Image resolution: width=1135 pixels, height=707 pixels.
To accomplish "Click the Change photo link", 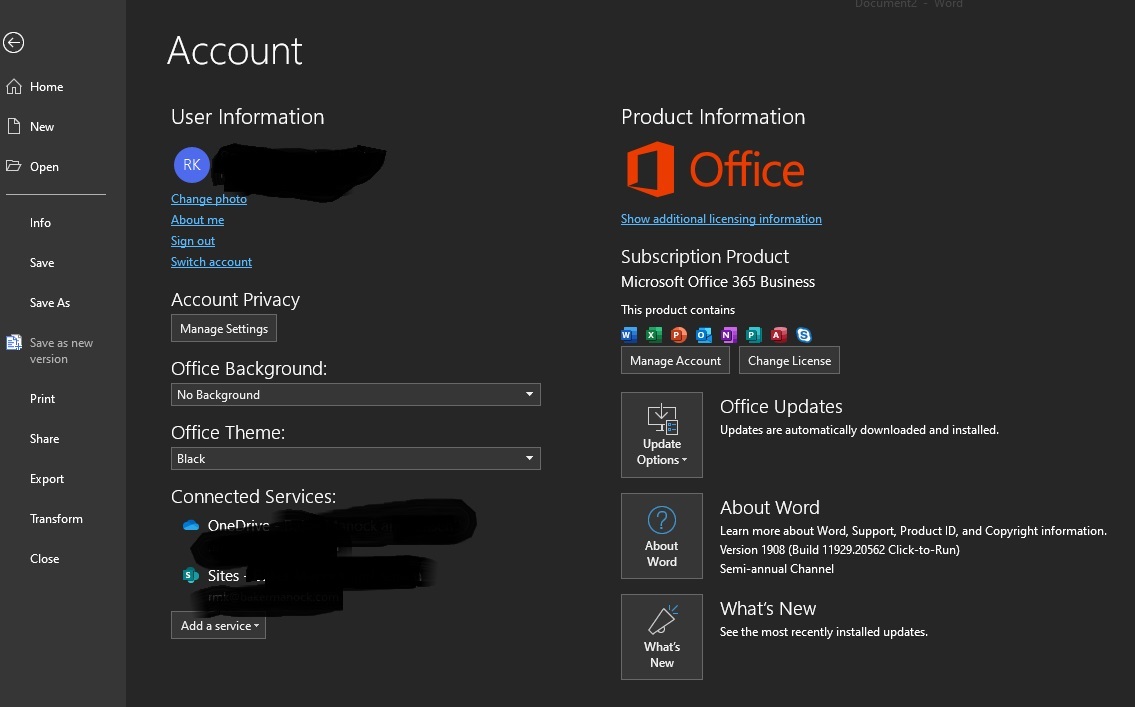I will (208, 199).
